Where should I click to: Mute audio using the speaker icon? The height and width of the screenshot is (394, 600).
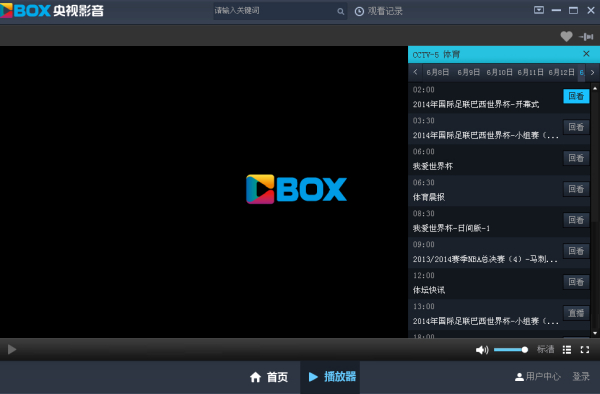[482, 350]
